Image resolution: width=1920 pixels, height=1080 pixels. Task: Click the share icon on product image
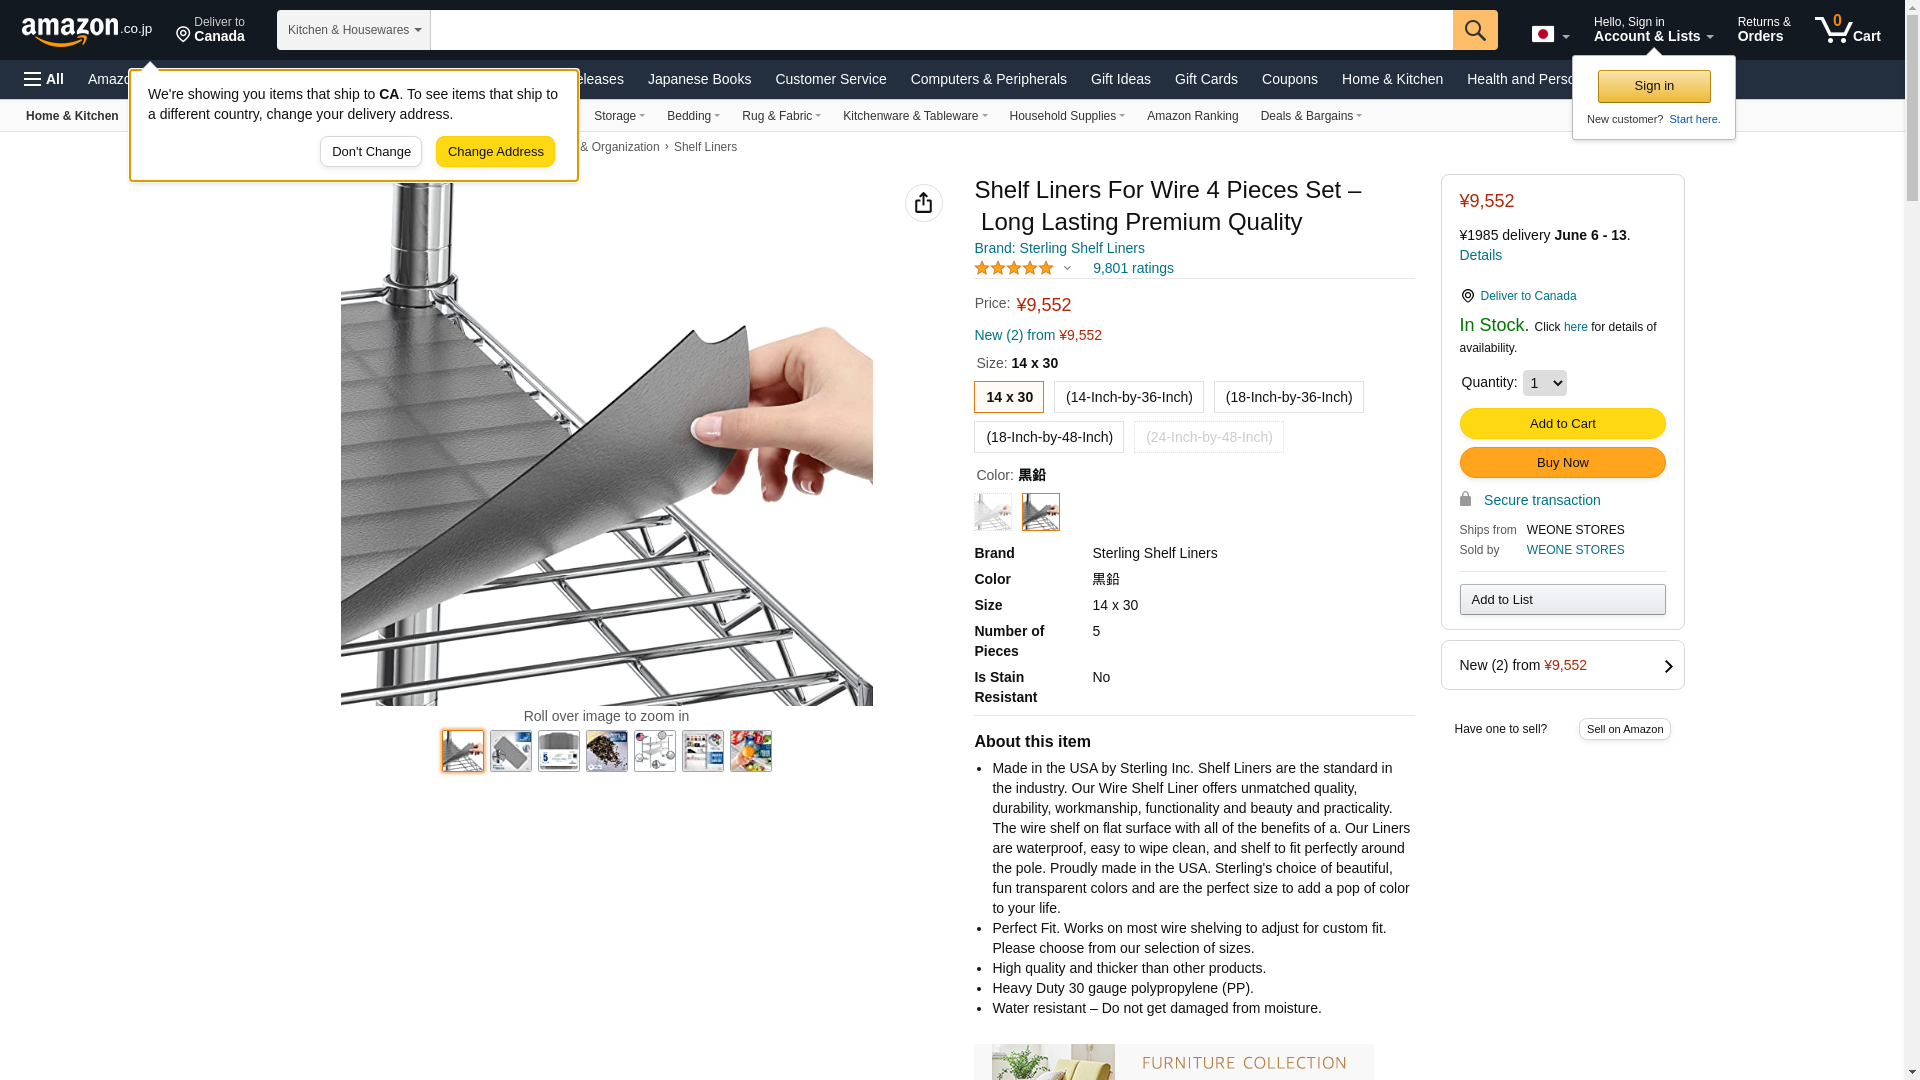coord(923,203)
